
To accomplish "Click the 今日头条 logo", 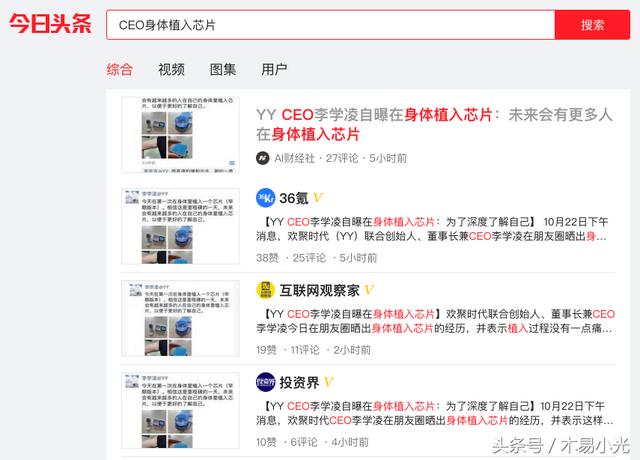I will click(x=51, y=23).
